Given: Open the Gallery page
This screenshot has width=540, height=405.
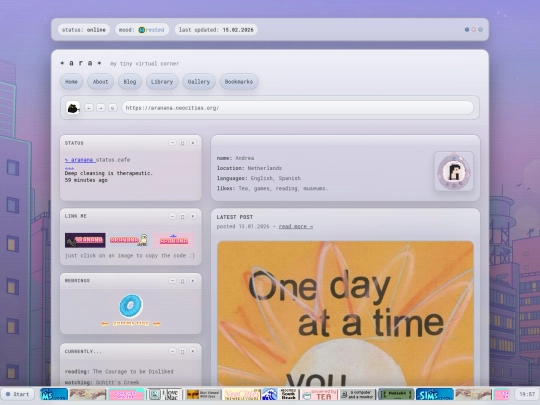Looking at the screenshot, I should point(199,82).
